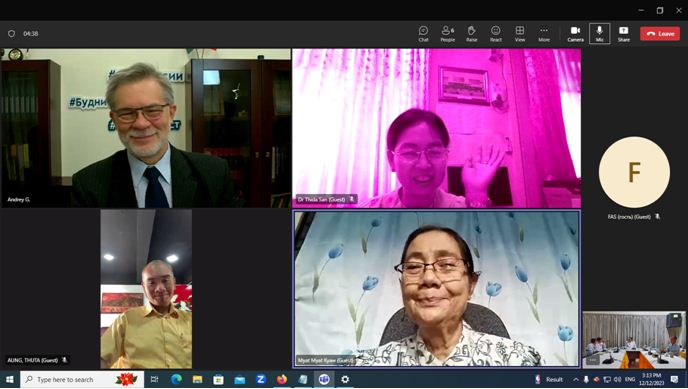Select the Myat Myat Kyaw video tile
The image size is (688, 389).
437,289
